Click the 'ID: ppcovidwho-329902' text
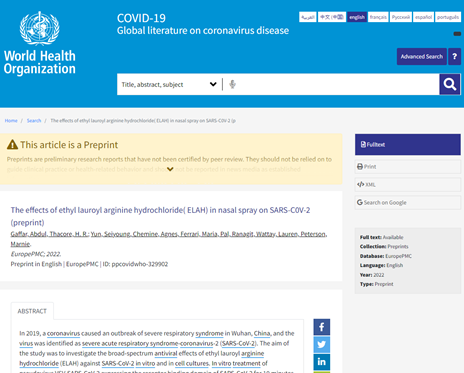 tap(135, 264)
